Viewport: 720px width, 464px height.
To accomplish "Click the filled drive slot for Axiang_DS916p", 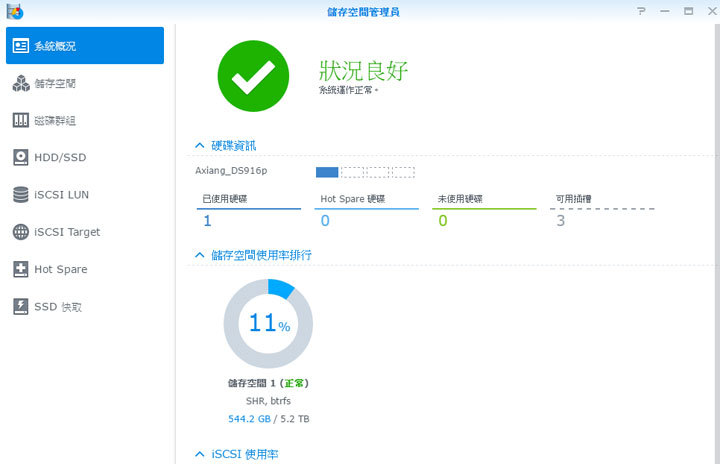I will coord(327,171).
